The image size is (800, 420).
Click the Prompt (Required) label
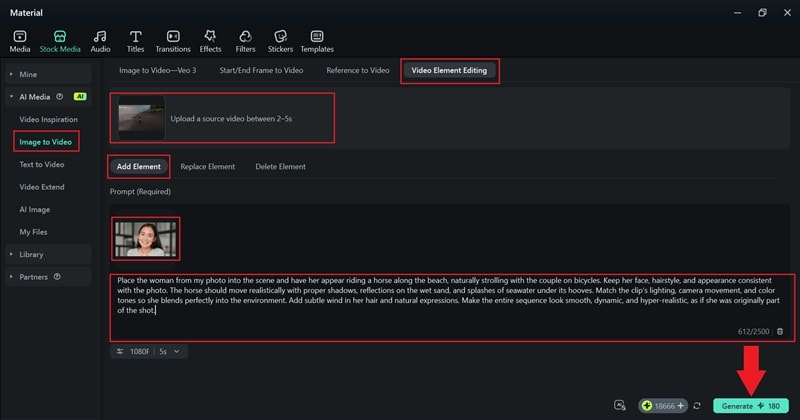[x=140, y=191]
